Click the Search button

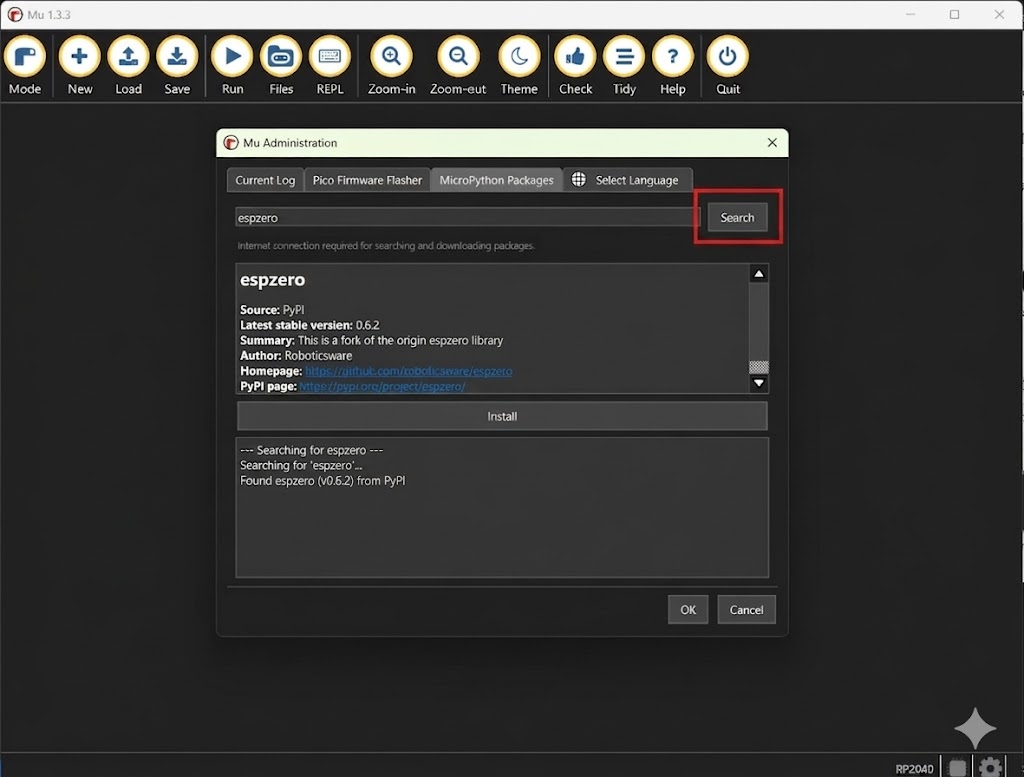pyautogui.click(x=737, y=217)
